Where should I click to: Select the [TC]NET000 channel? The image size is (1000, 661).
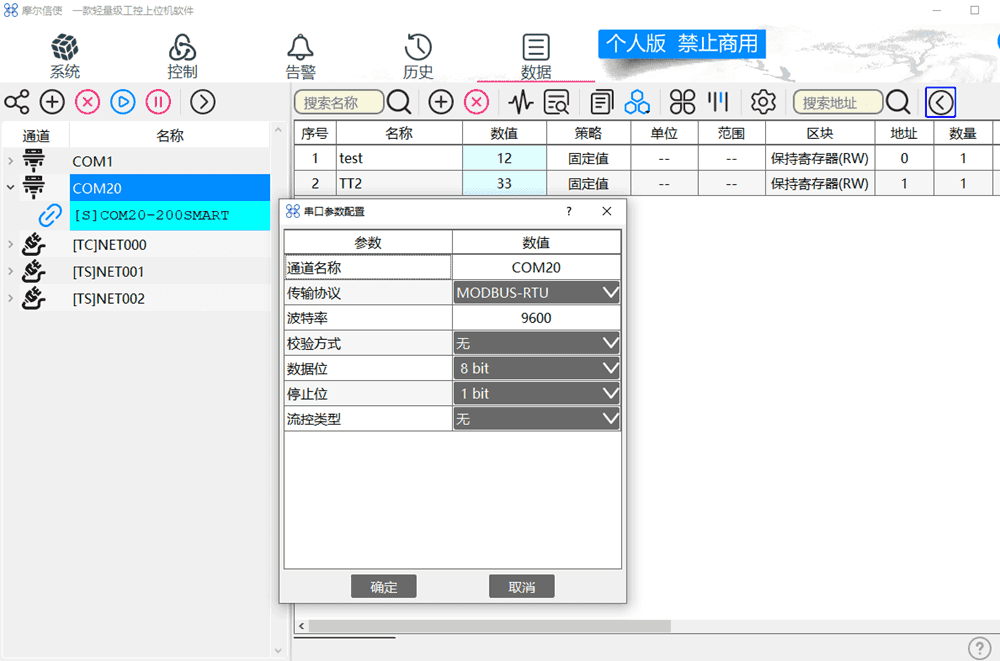109,245
